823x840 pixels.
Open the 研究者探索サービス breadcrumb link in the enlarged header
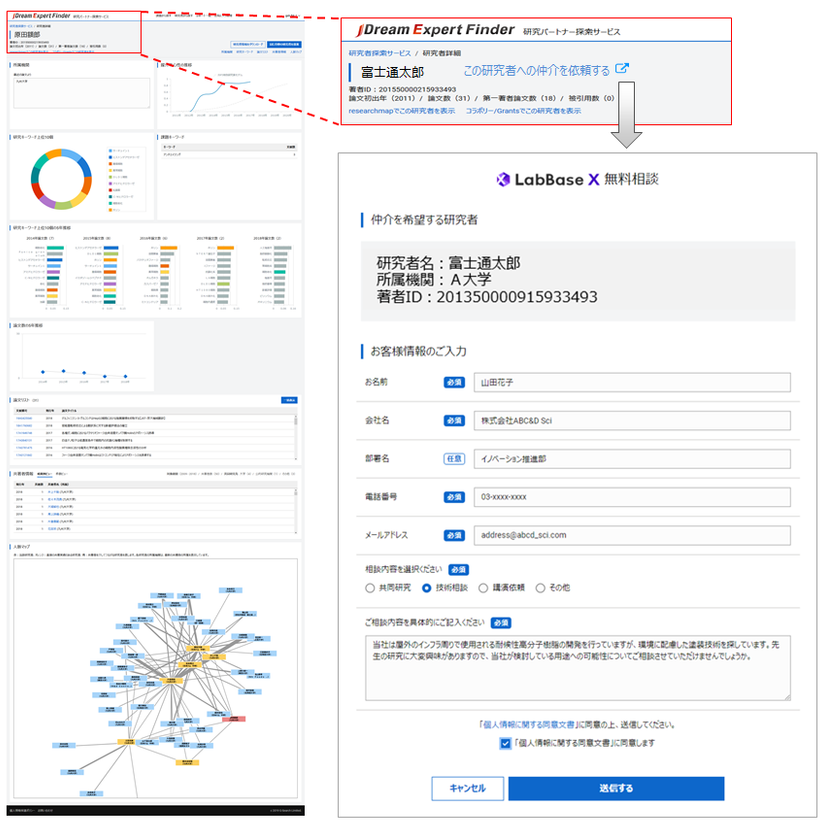[x=379, y=53]
